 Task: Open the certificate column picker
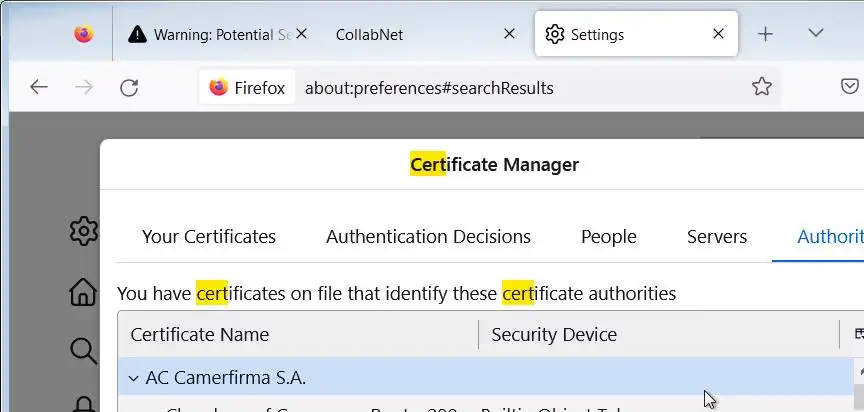(857, 334)
